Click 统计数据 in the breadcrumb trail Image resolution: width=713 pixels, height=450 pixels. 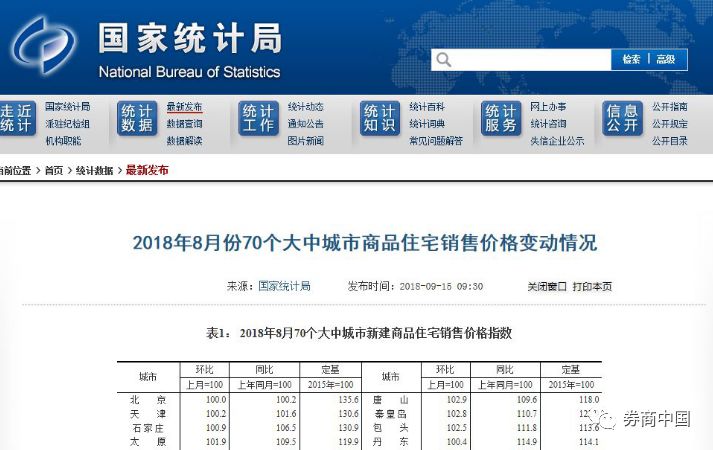[94, 170]
